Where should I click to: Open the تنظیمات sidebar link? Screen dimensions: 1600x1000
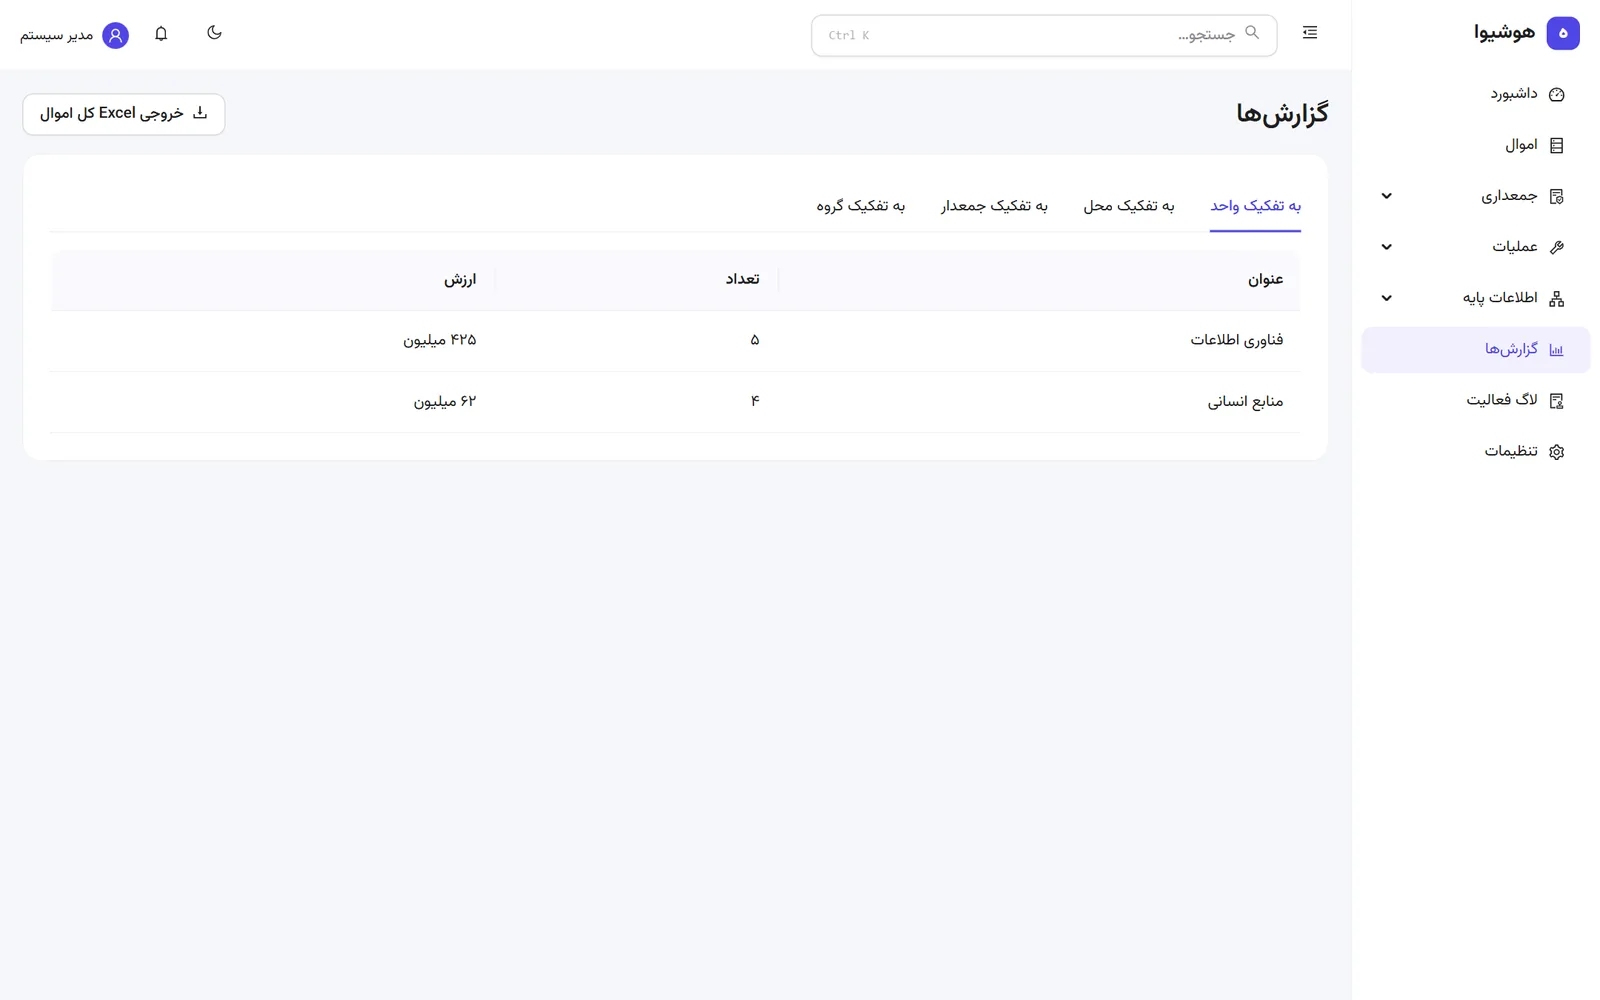click(x=1476, y=452)
